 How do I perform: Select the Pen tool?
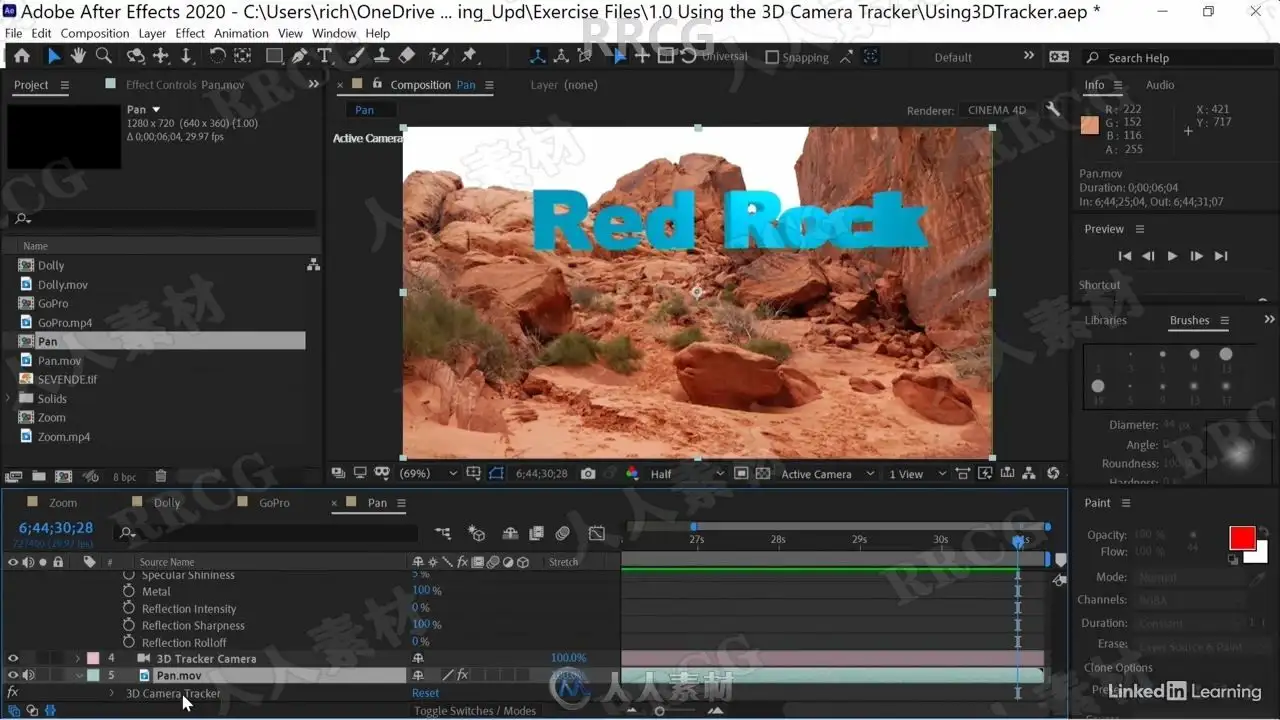(x=300, y=57)
